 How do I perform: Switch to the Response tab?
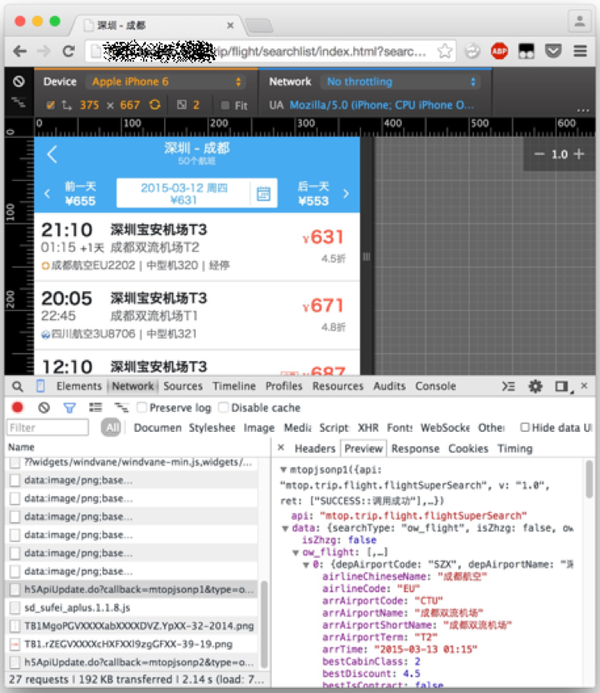click(415, 449)
